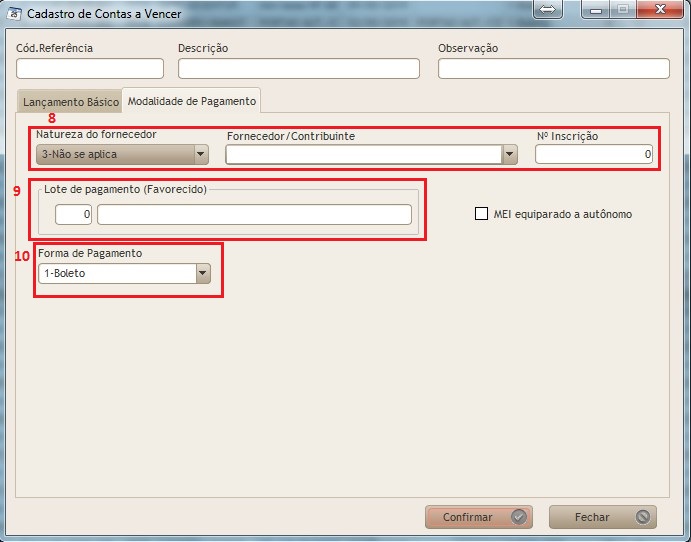Switch to the Lançamento Básico tab

[69, 101]
